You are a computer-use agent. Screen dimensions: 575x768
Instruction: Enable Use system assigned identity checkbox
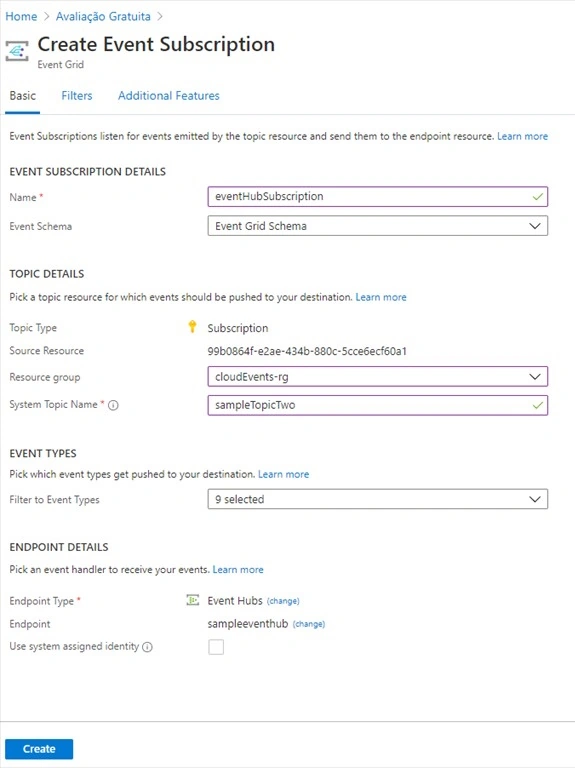(x=216, y=647)
